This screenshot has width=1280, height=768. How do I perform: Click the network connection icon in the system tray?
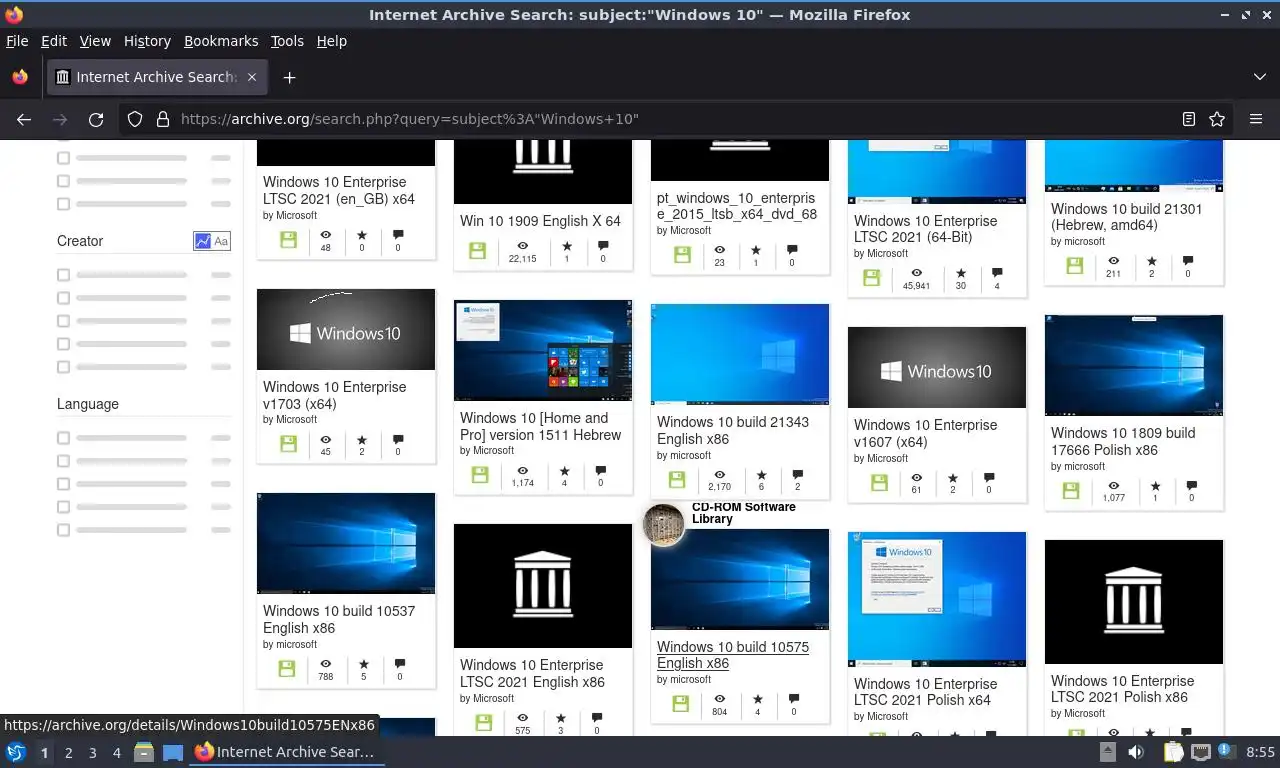click(1201, 752)
